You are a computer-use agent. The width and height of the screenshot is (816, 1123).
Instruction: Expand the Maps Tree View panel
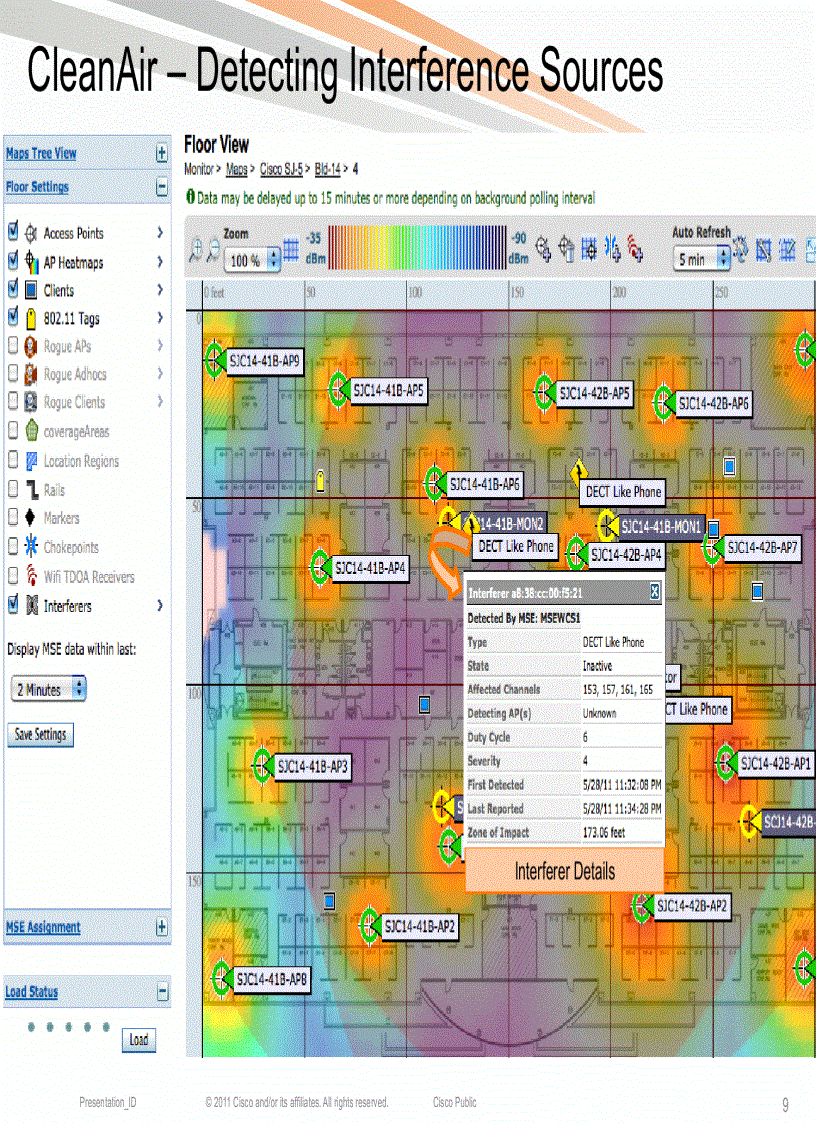pos(160,153)
